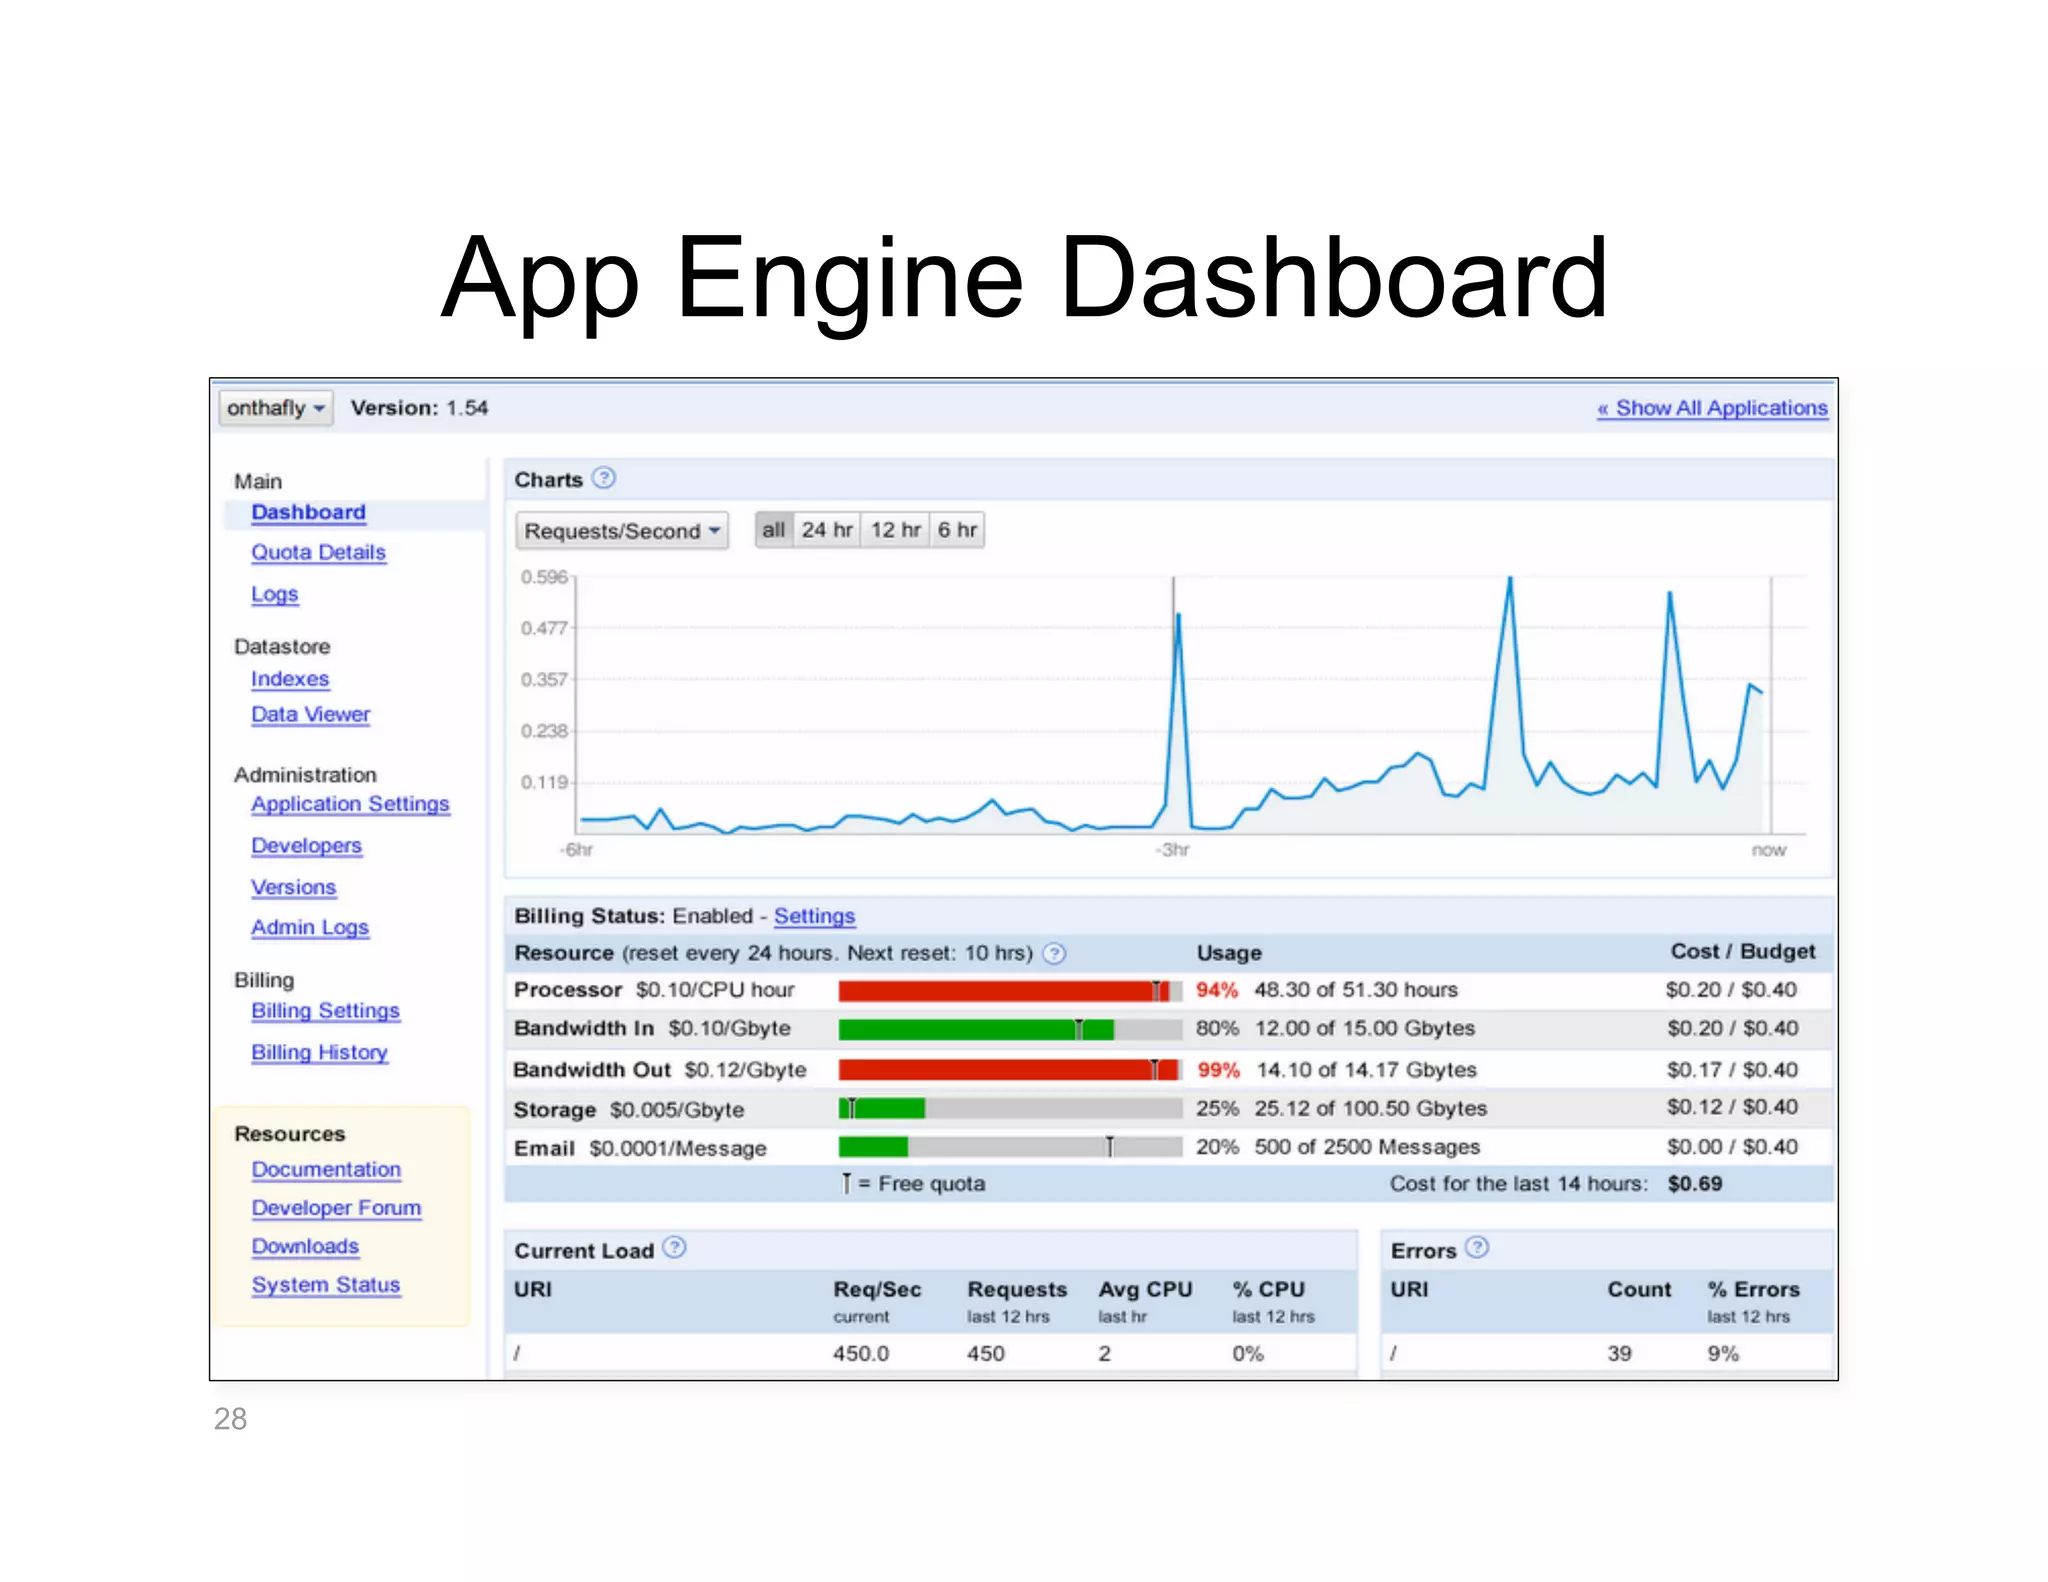The height and width of the screenshot is (1582, 2048).
Task: Open the Documentation resource link
Action: pos(326,1169)
